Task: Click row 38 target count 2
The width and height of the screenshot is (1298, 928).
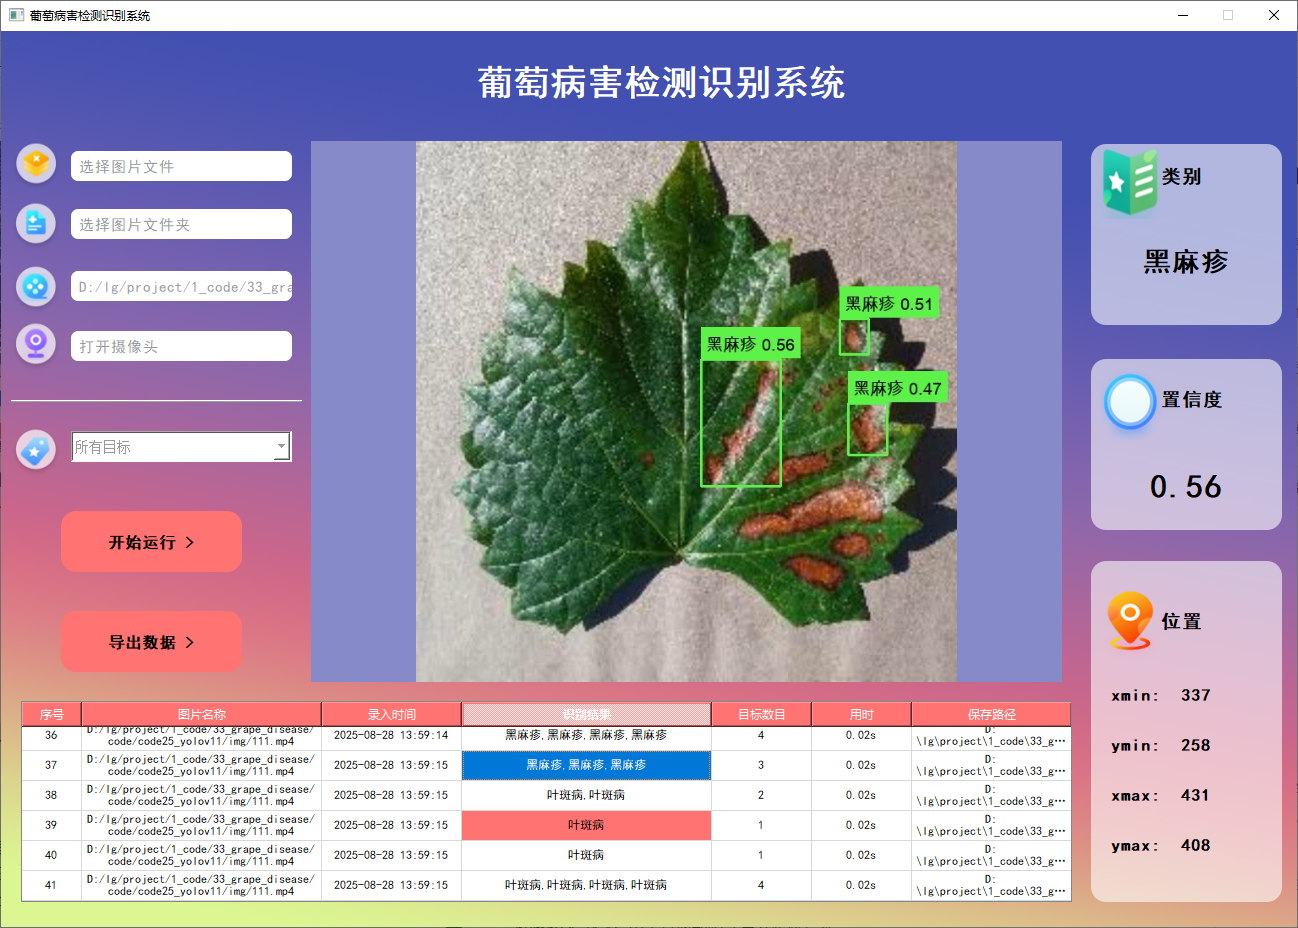Action: [x=761, y=795]
